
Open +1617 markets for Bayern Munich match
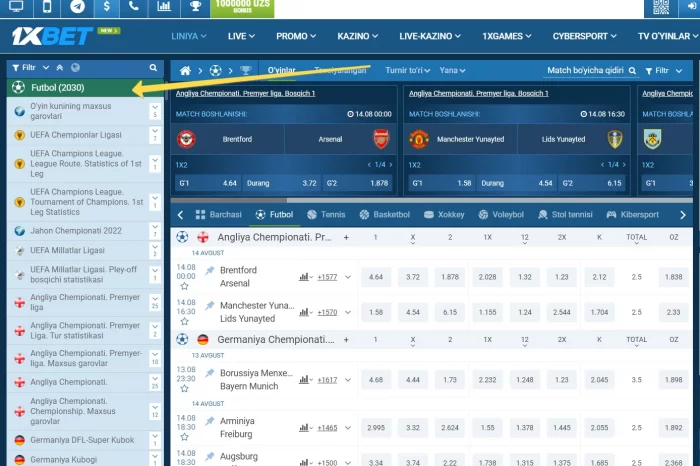tap(327, 380)
